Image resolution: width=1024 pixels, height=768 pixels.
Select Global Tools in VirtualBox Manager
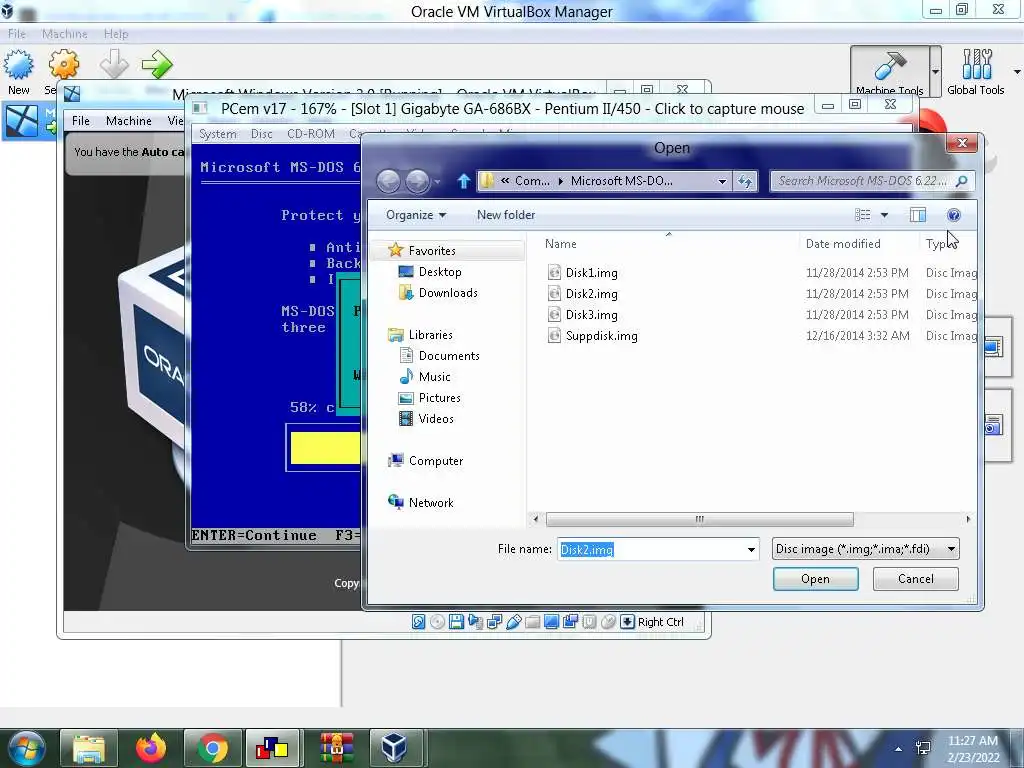(x=976, y=71)
